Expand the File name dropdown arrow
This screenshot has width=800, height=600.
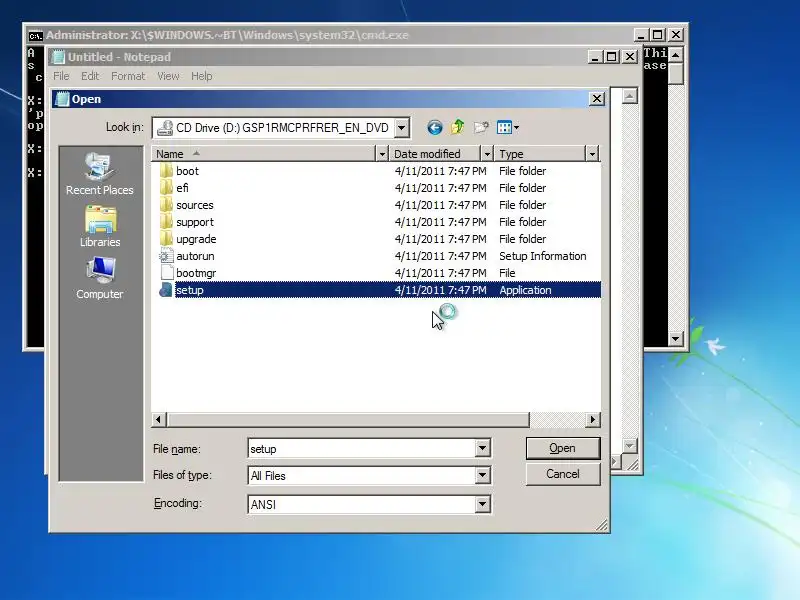click(482, 448)
